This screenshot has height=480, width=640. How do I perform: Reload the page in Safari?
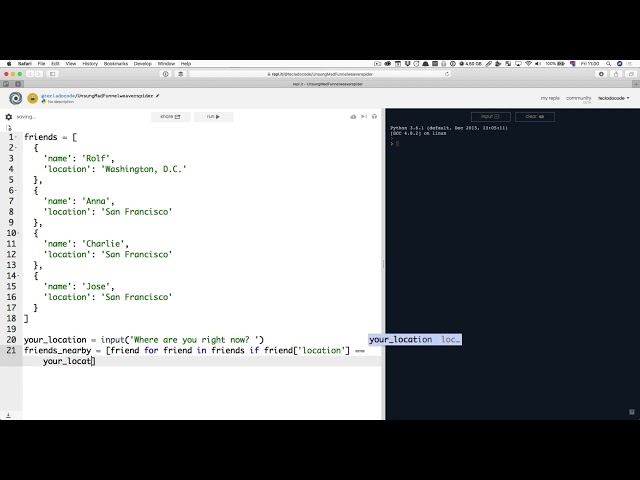coord(447,74)
